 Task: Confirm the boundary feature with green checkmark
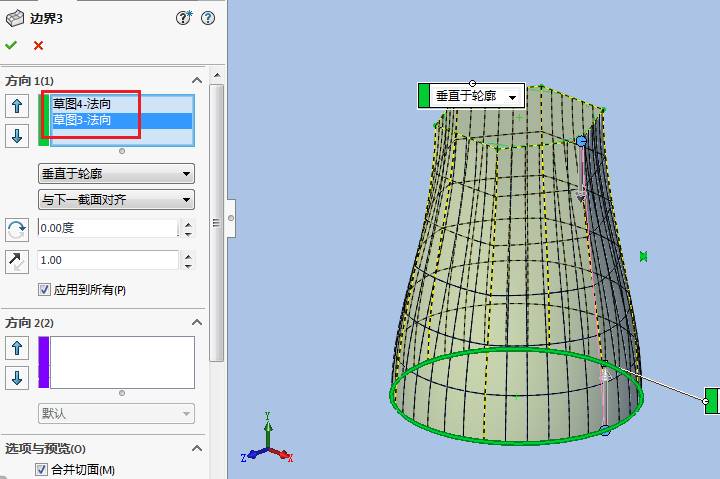coord(11,45)
